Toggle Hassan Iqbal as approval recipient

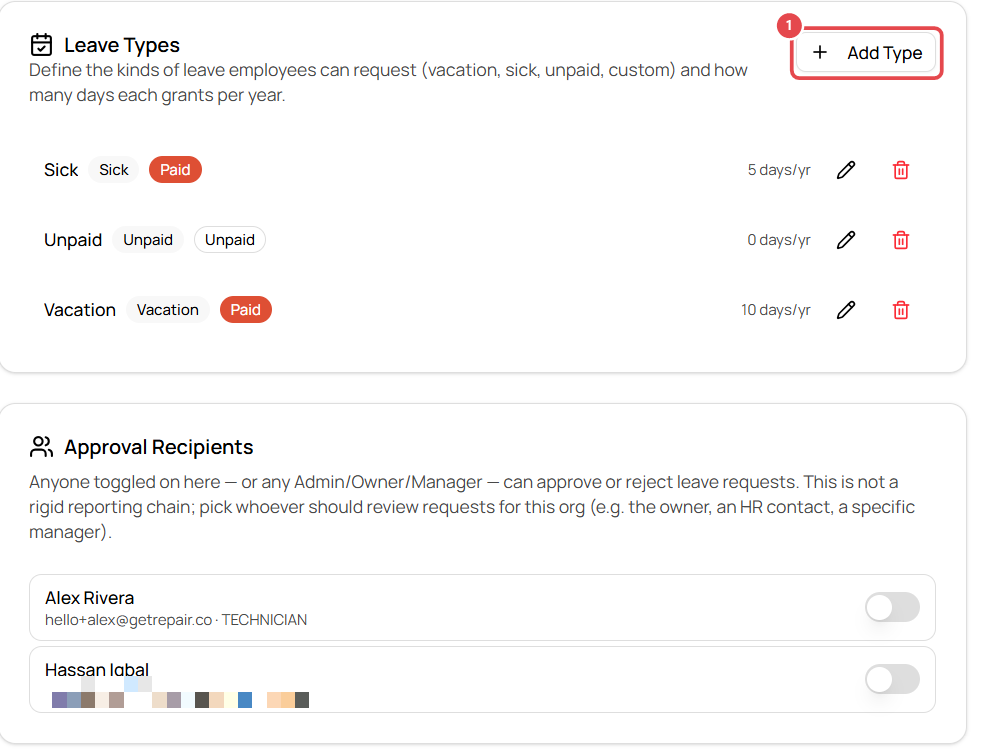pyautogui.click(x=892, y=680)
